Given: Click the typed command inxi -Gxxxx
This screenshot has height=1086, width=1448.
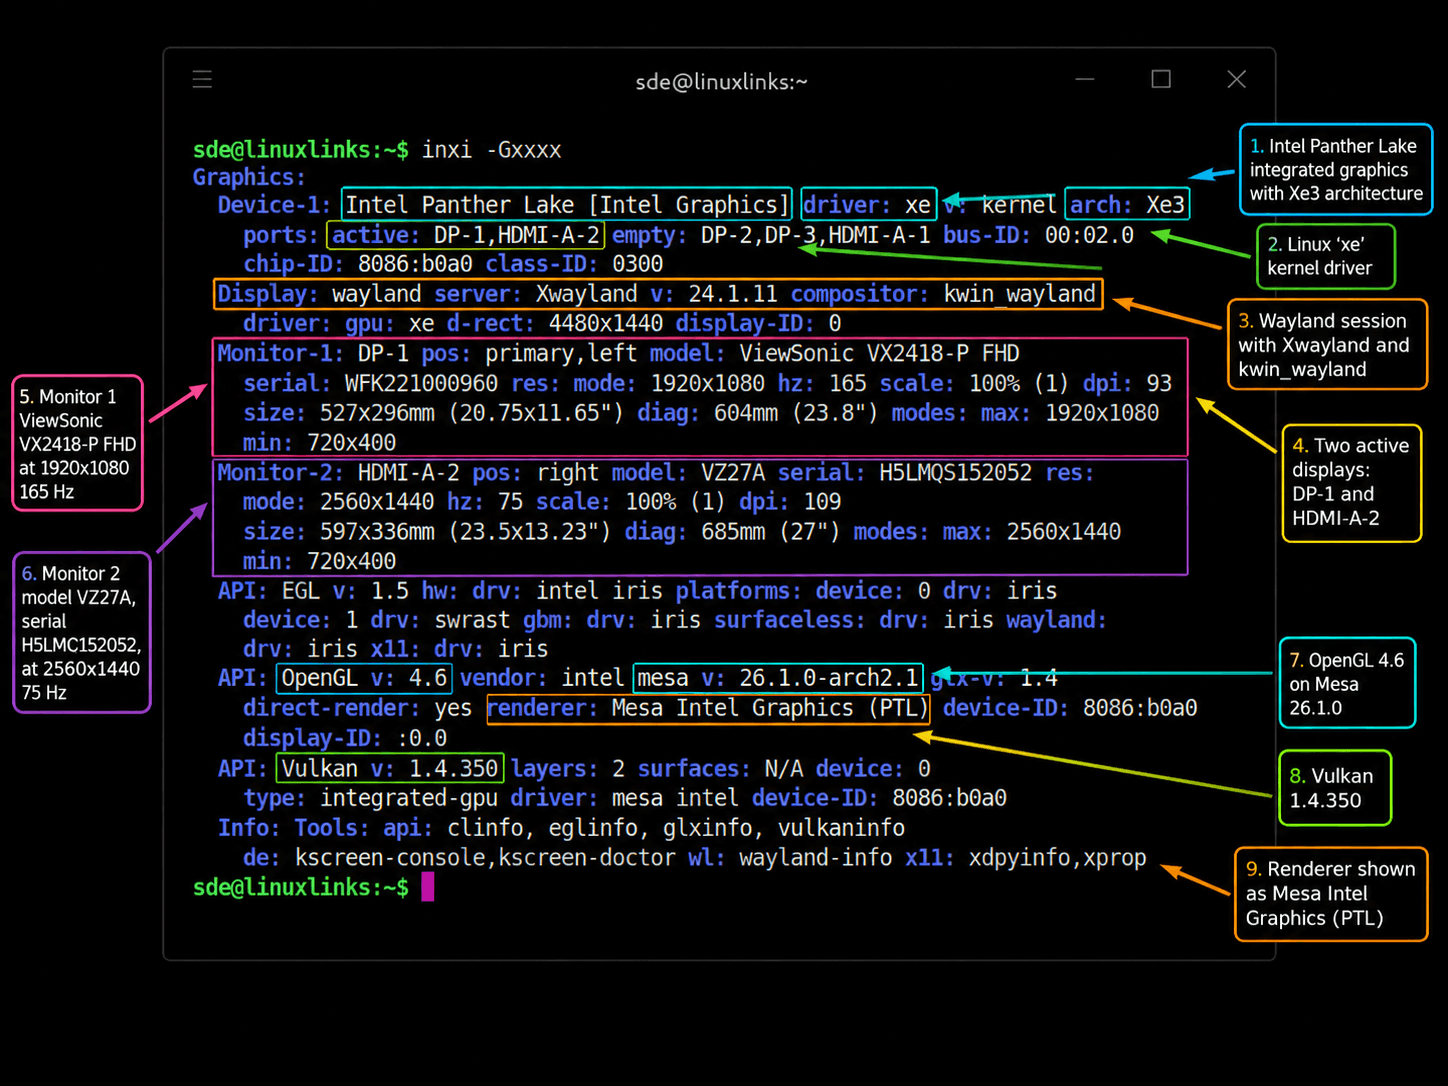Looking at the screenshot, I should (x=491, y=150).
